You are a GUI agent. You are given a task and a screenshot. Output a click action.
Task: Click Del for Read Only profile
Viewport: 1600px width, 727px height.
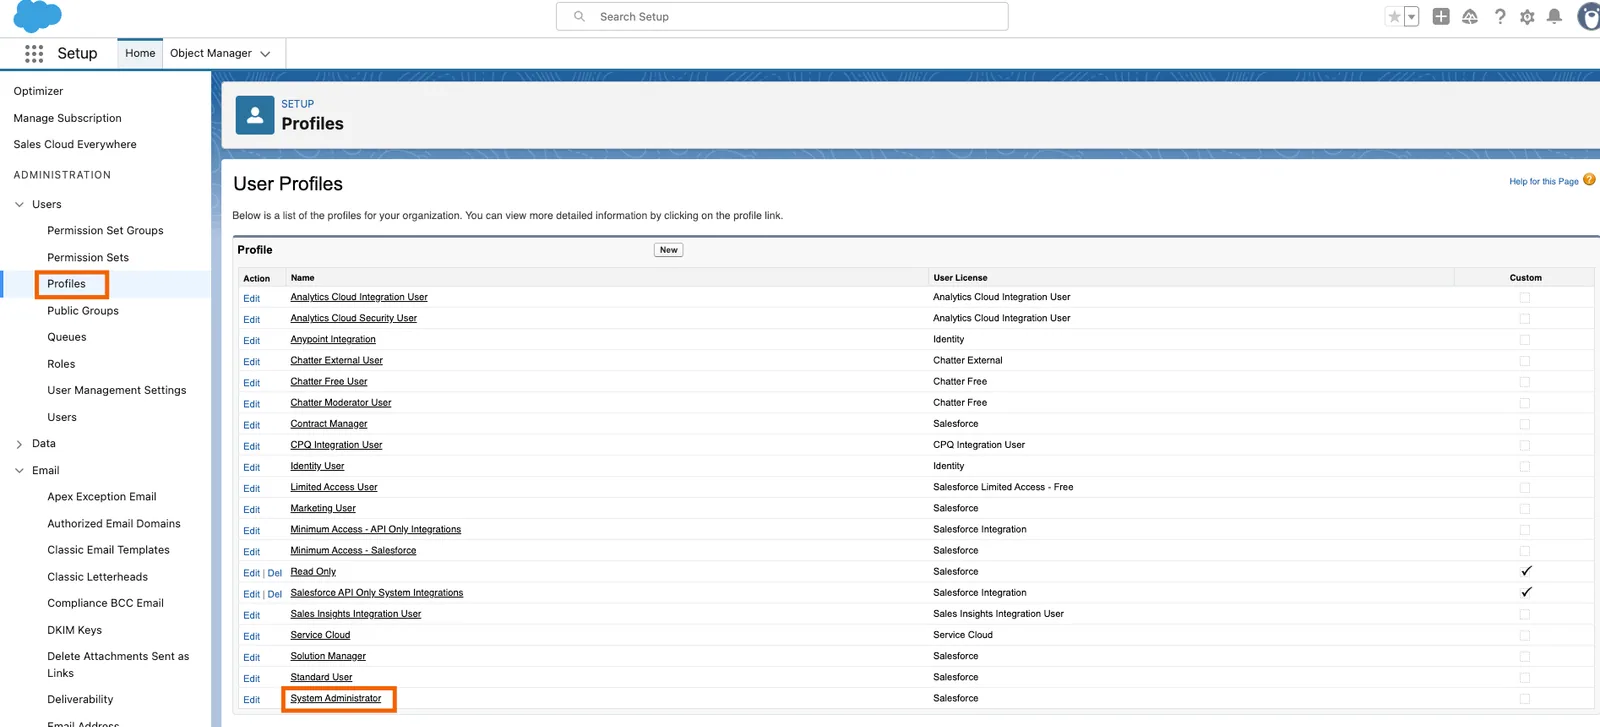point(275,573)
